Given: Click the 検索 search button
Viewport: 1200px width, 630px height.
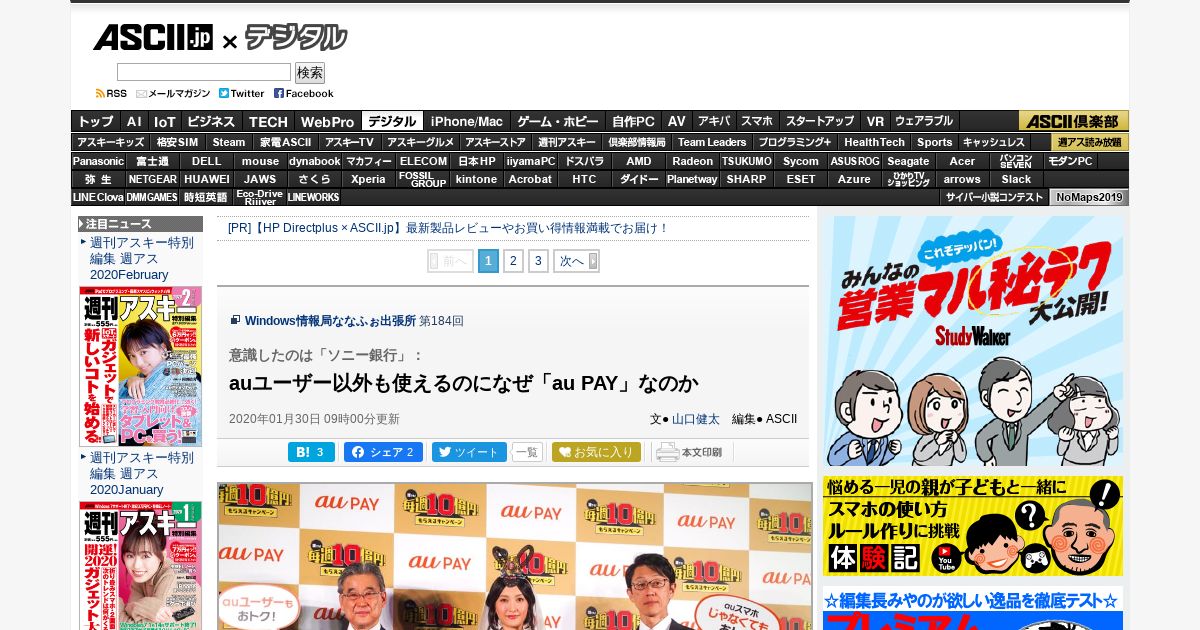Looking at the screenshot, I should 310,73.
